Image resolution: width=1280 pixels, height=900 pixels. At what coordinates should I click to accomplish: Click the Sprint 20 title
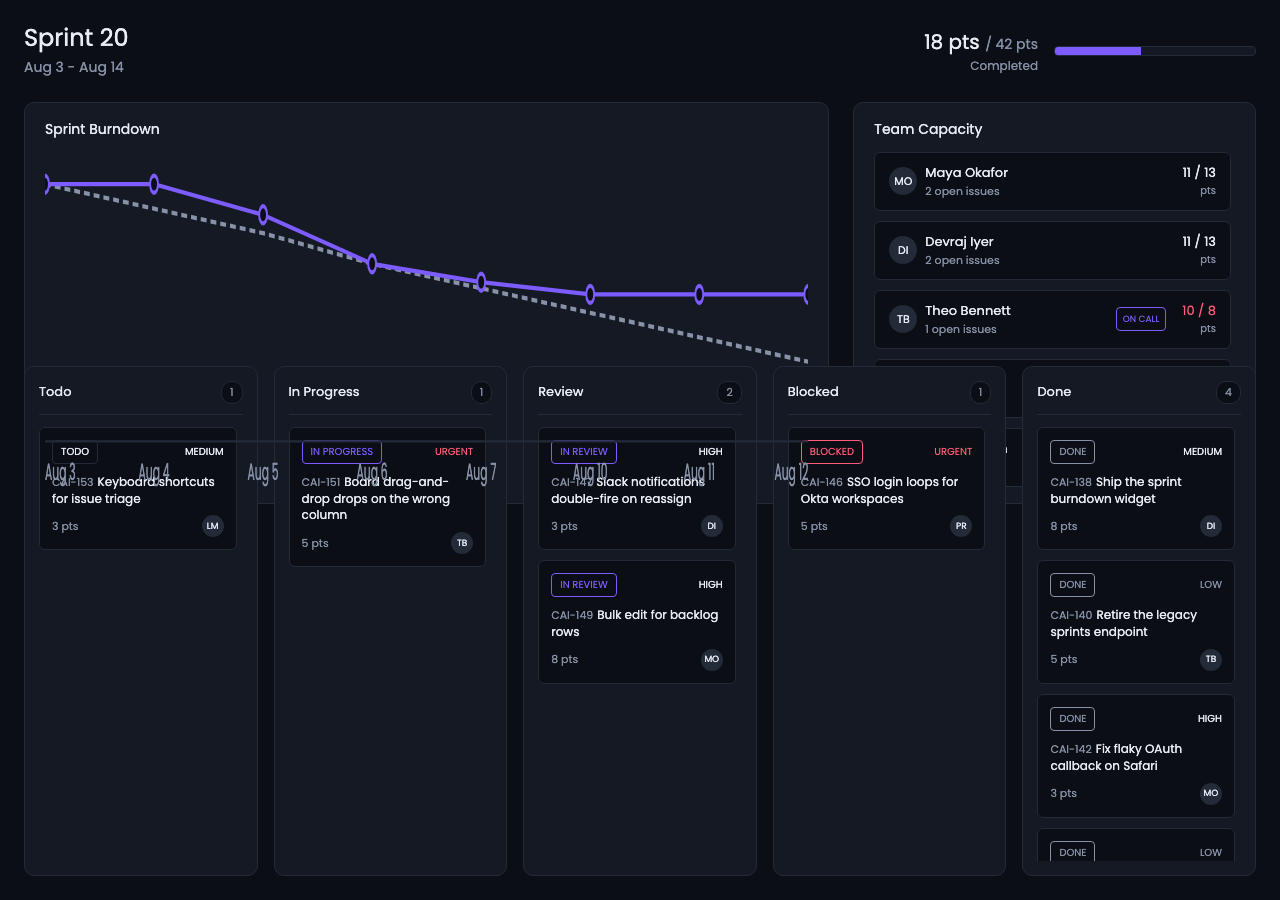point(76,38)
